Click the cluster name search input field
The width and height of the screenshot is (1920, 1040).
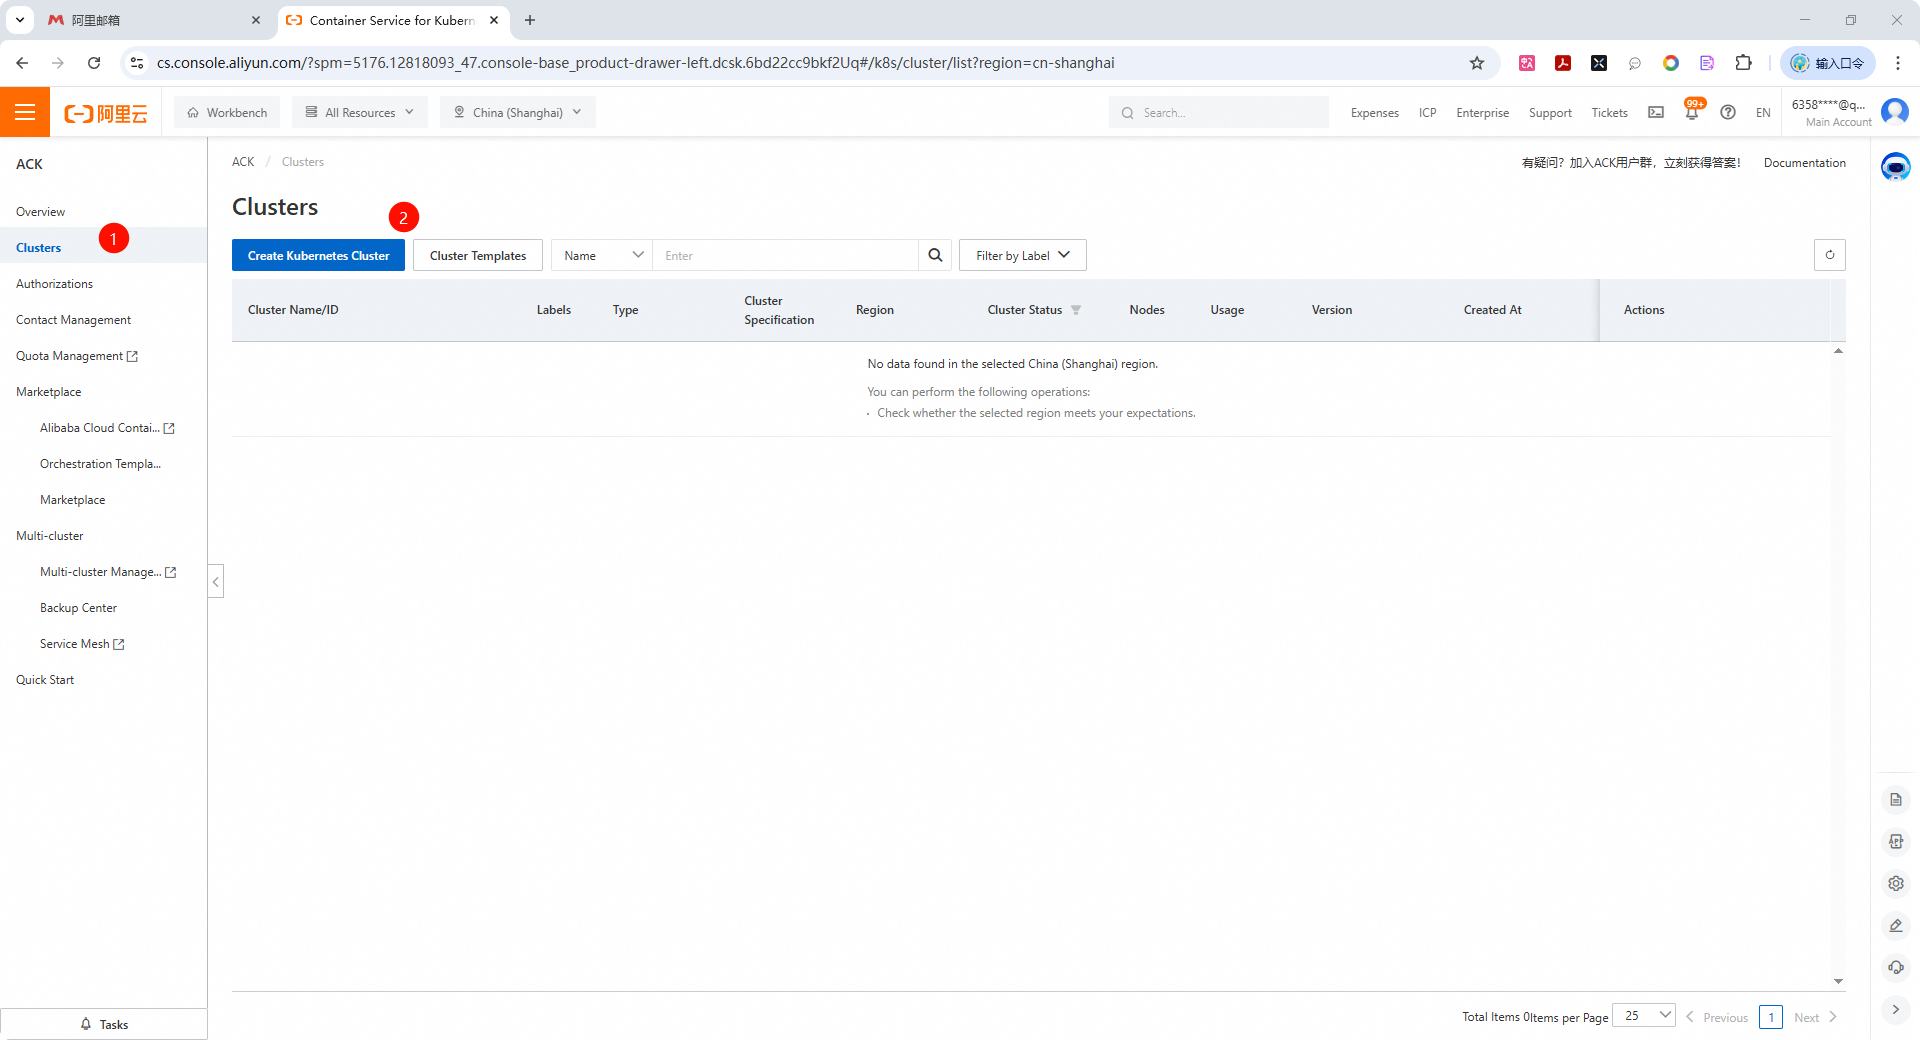pyautogui.click(x=785, y=255)
